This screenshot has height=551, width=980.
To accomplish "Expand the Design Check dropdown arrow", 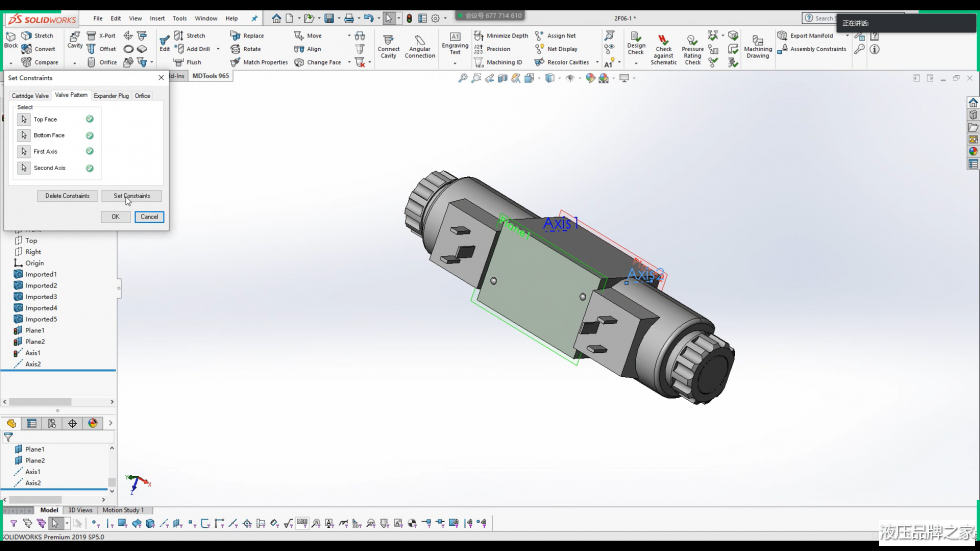I will tap(636, 62).
